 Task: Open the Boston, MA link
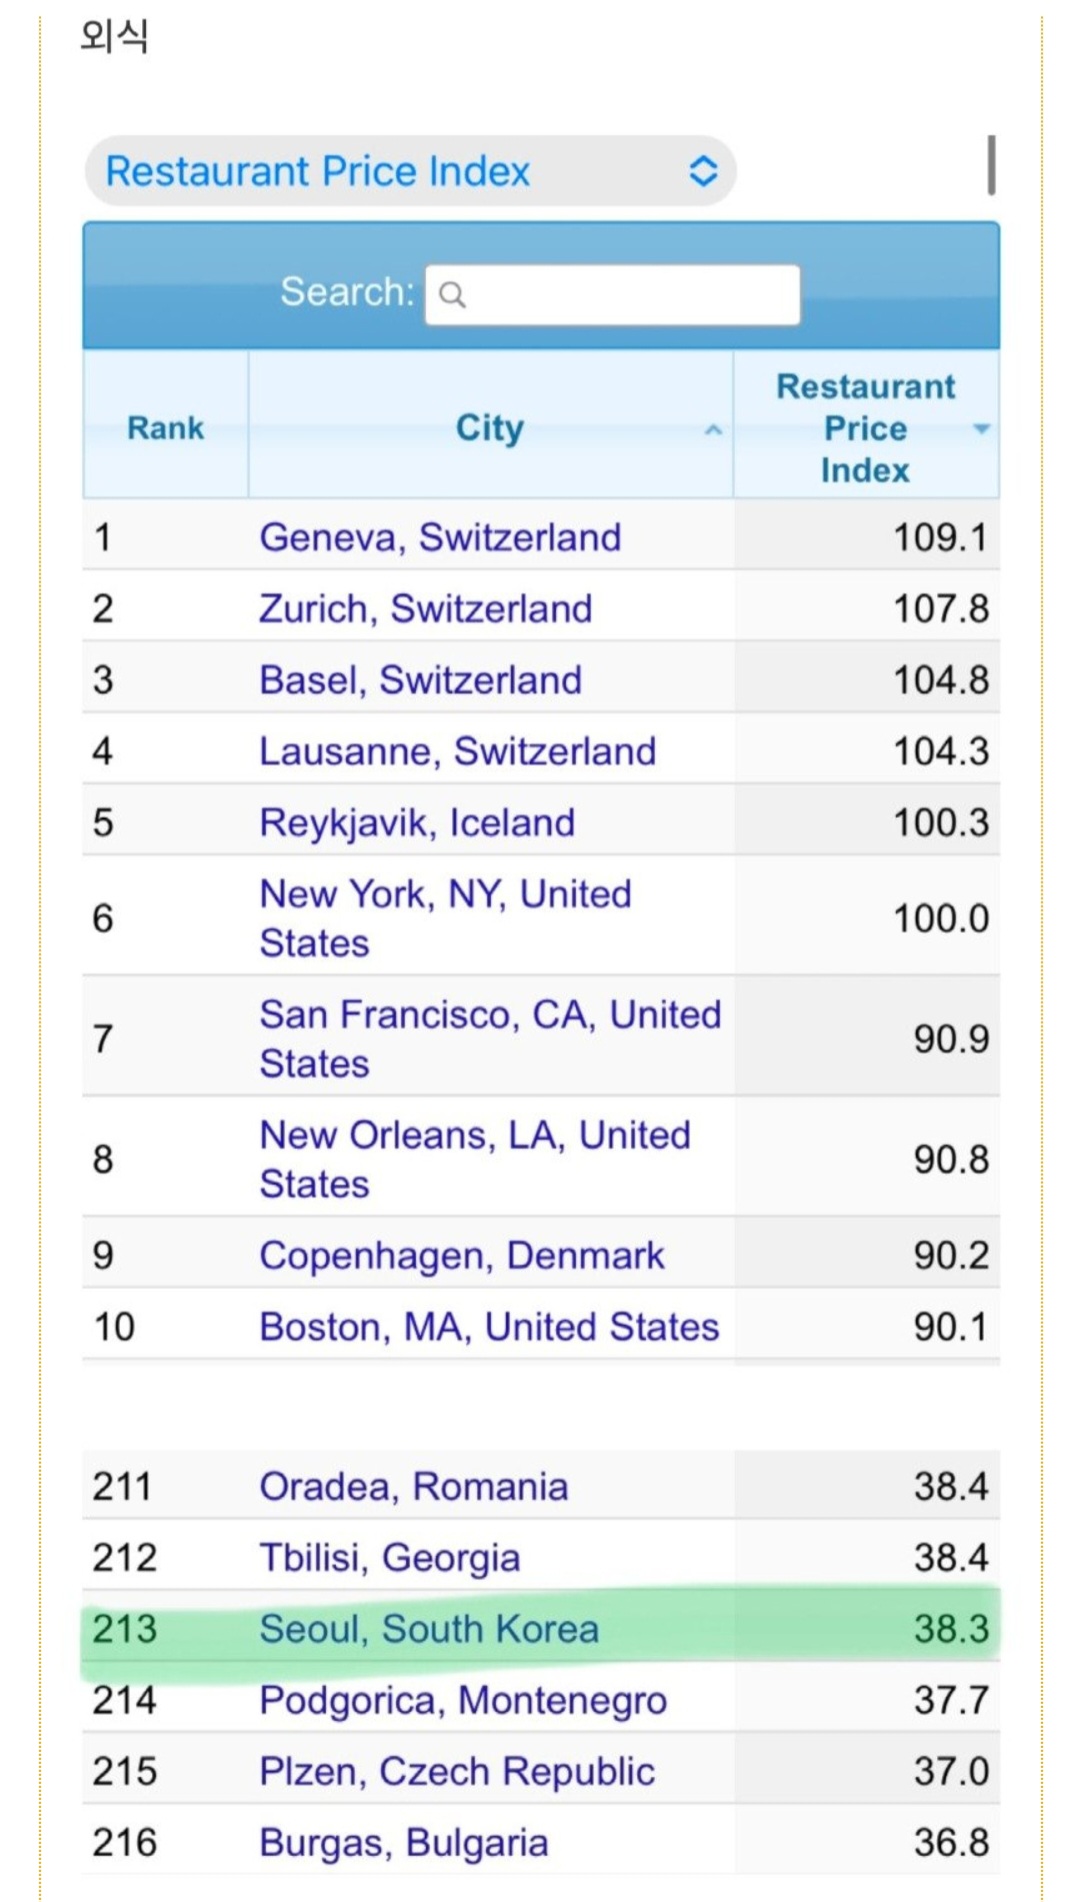489,1326
